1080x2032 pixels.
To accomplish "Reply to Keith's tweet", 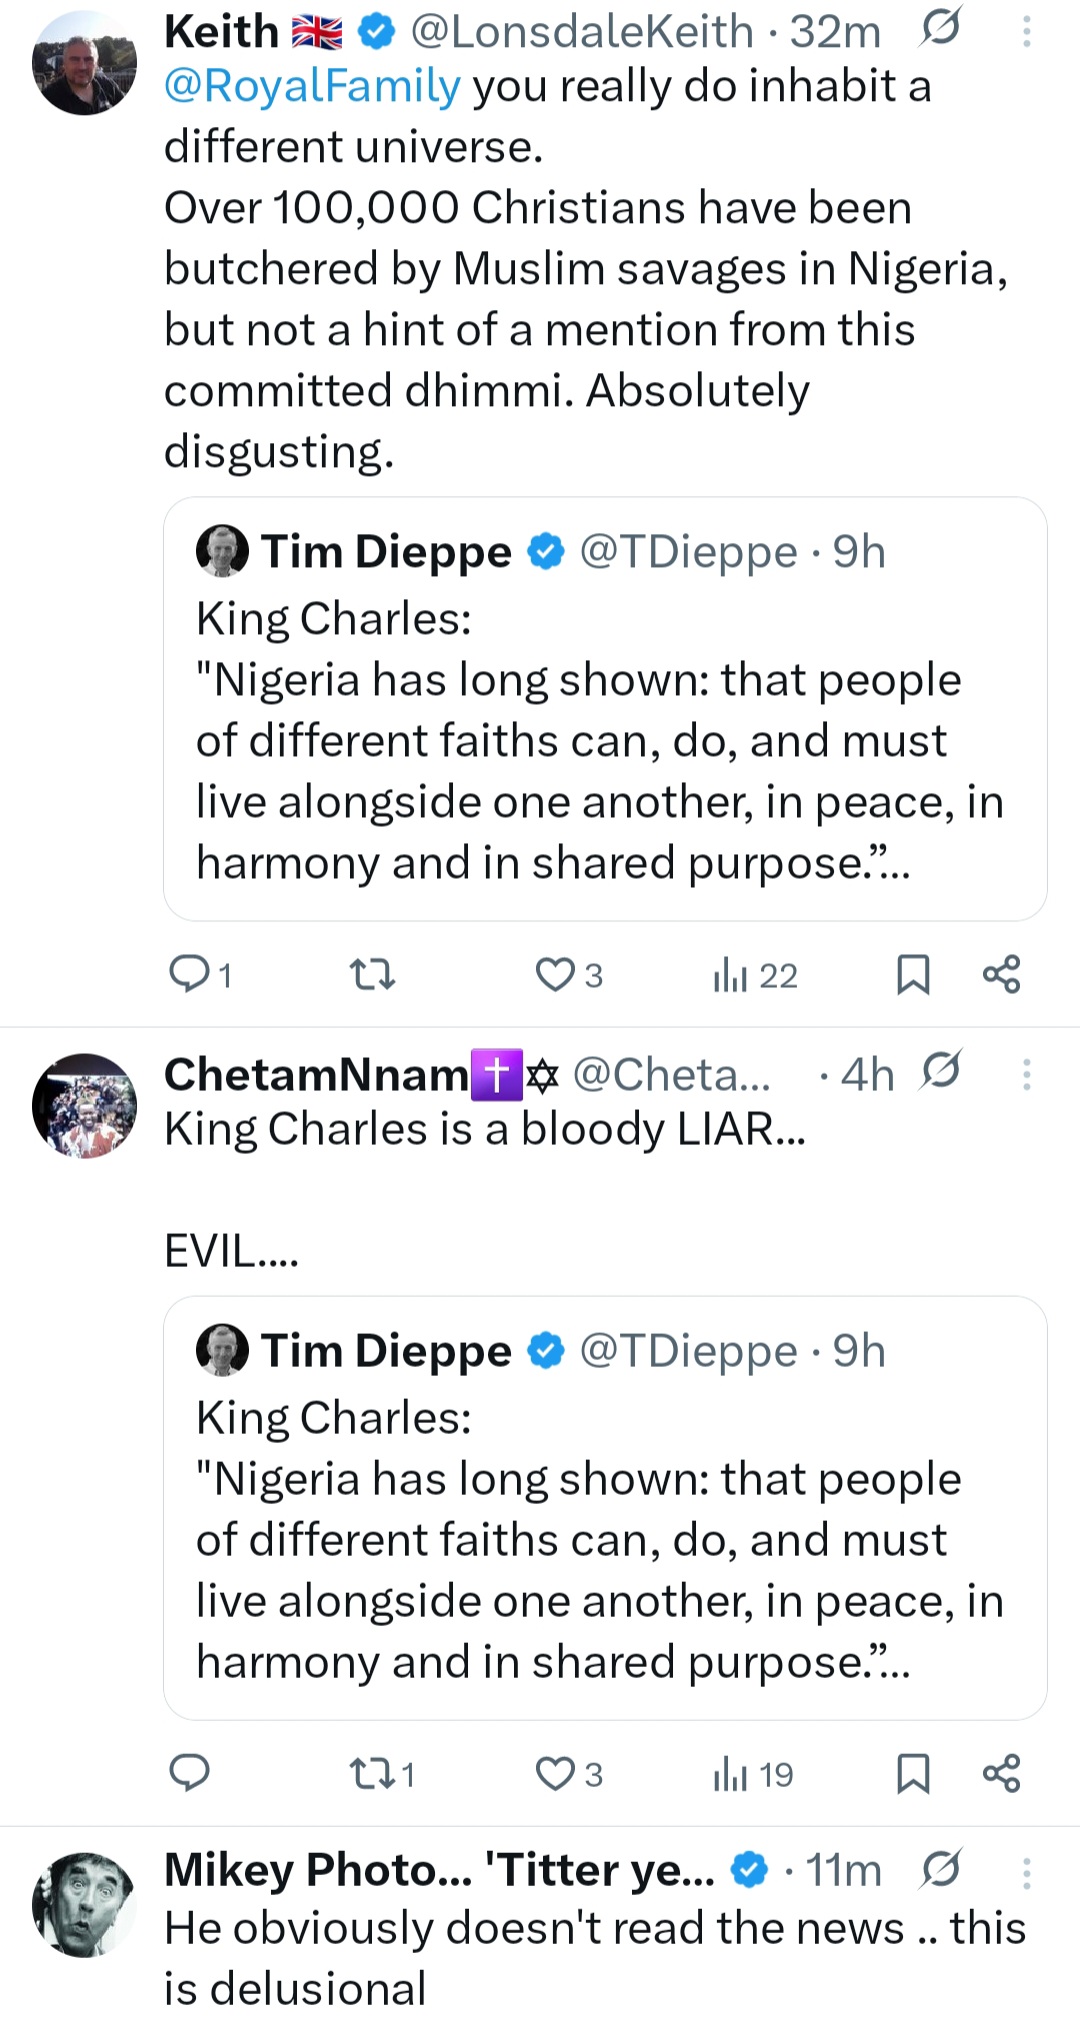I will pos(190,974).
